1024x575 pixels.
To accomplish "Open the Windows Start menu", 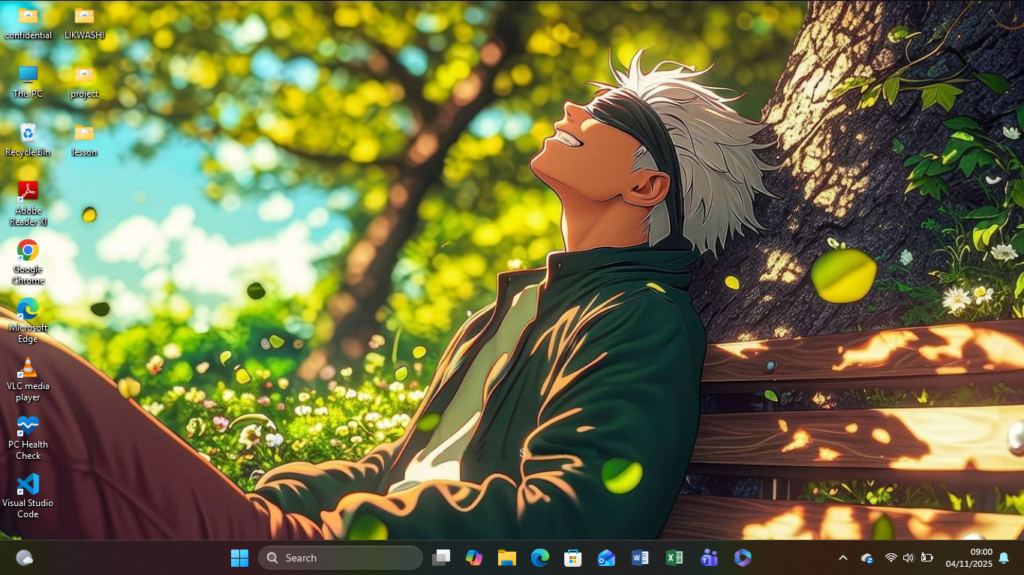I will 240,557.
